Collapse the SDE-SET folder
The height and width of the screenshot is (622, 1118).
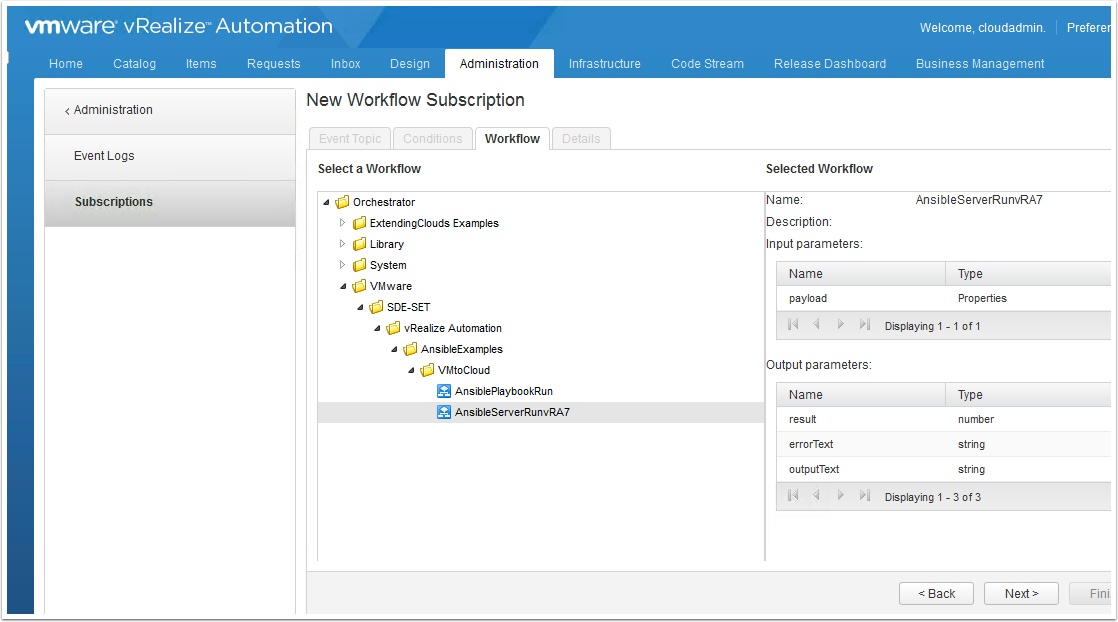click(360, 307)
